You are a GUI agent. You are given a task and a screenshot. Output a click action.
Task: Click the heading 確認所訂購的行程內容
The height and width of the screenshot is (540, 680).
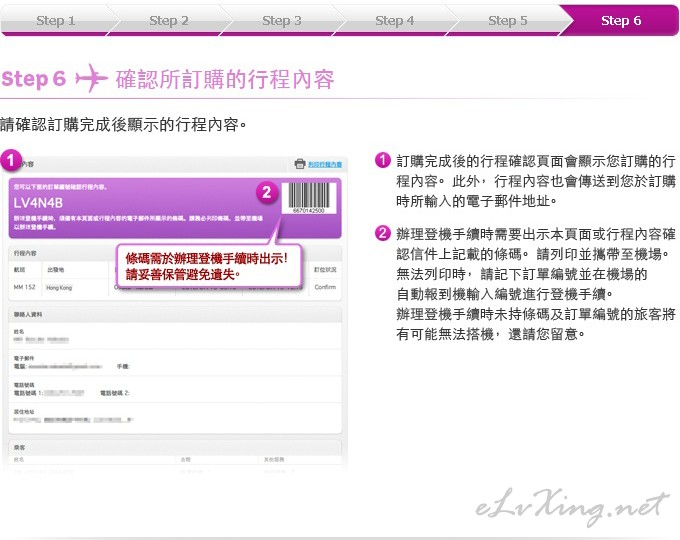[x=225, y=79]
